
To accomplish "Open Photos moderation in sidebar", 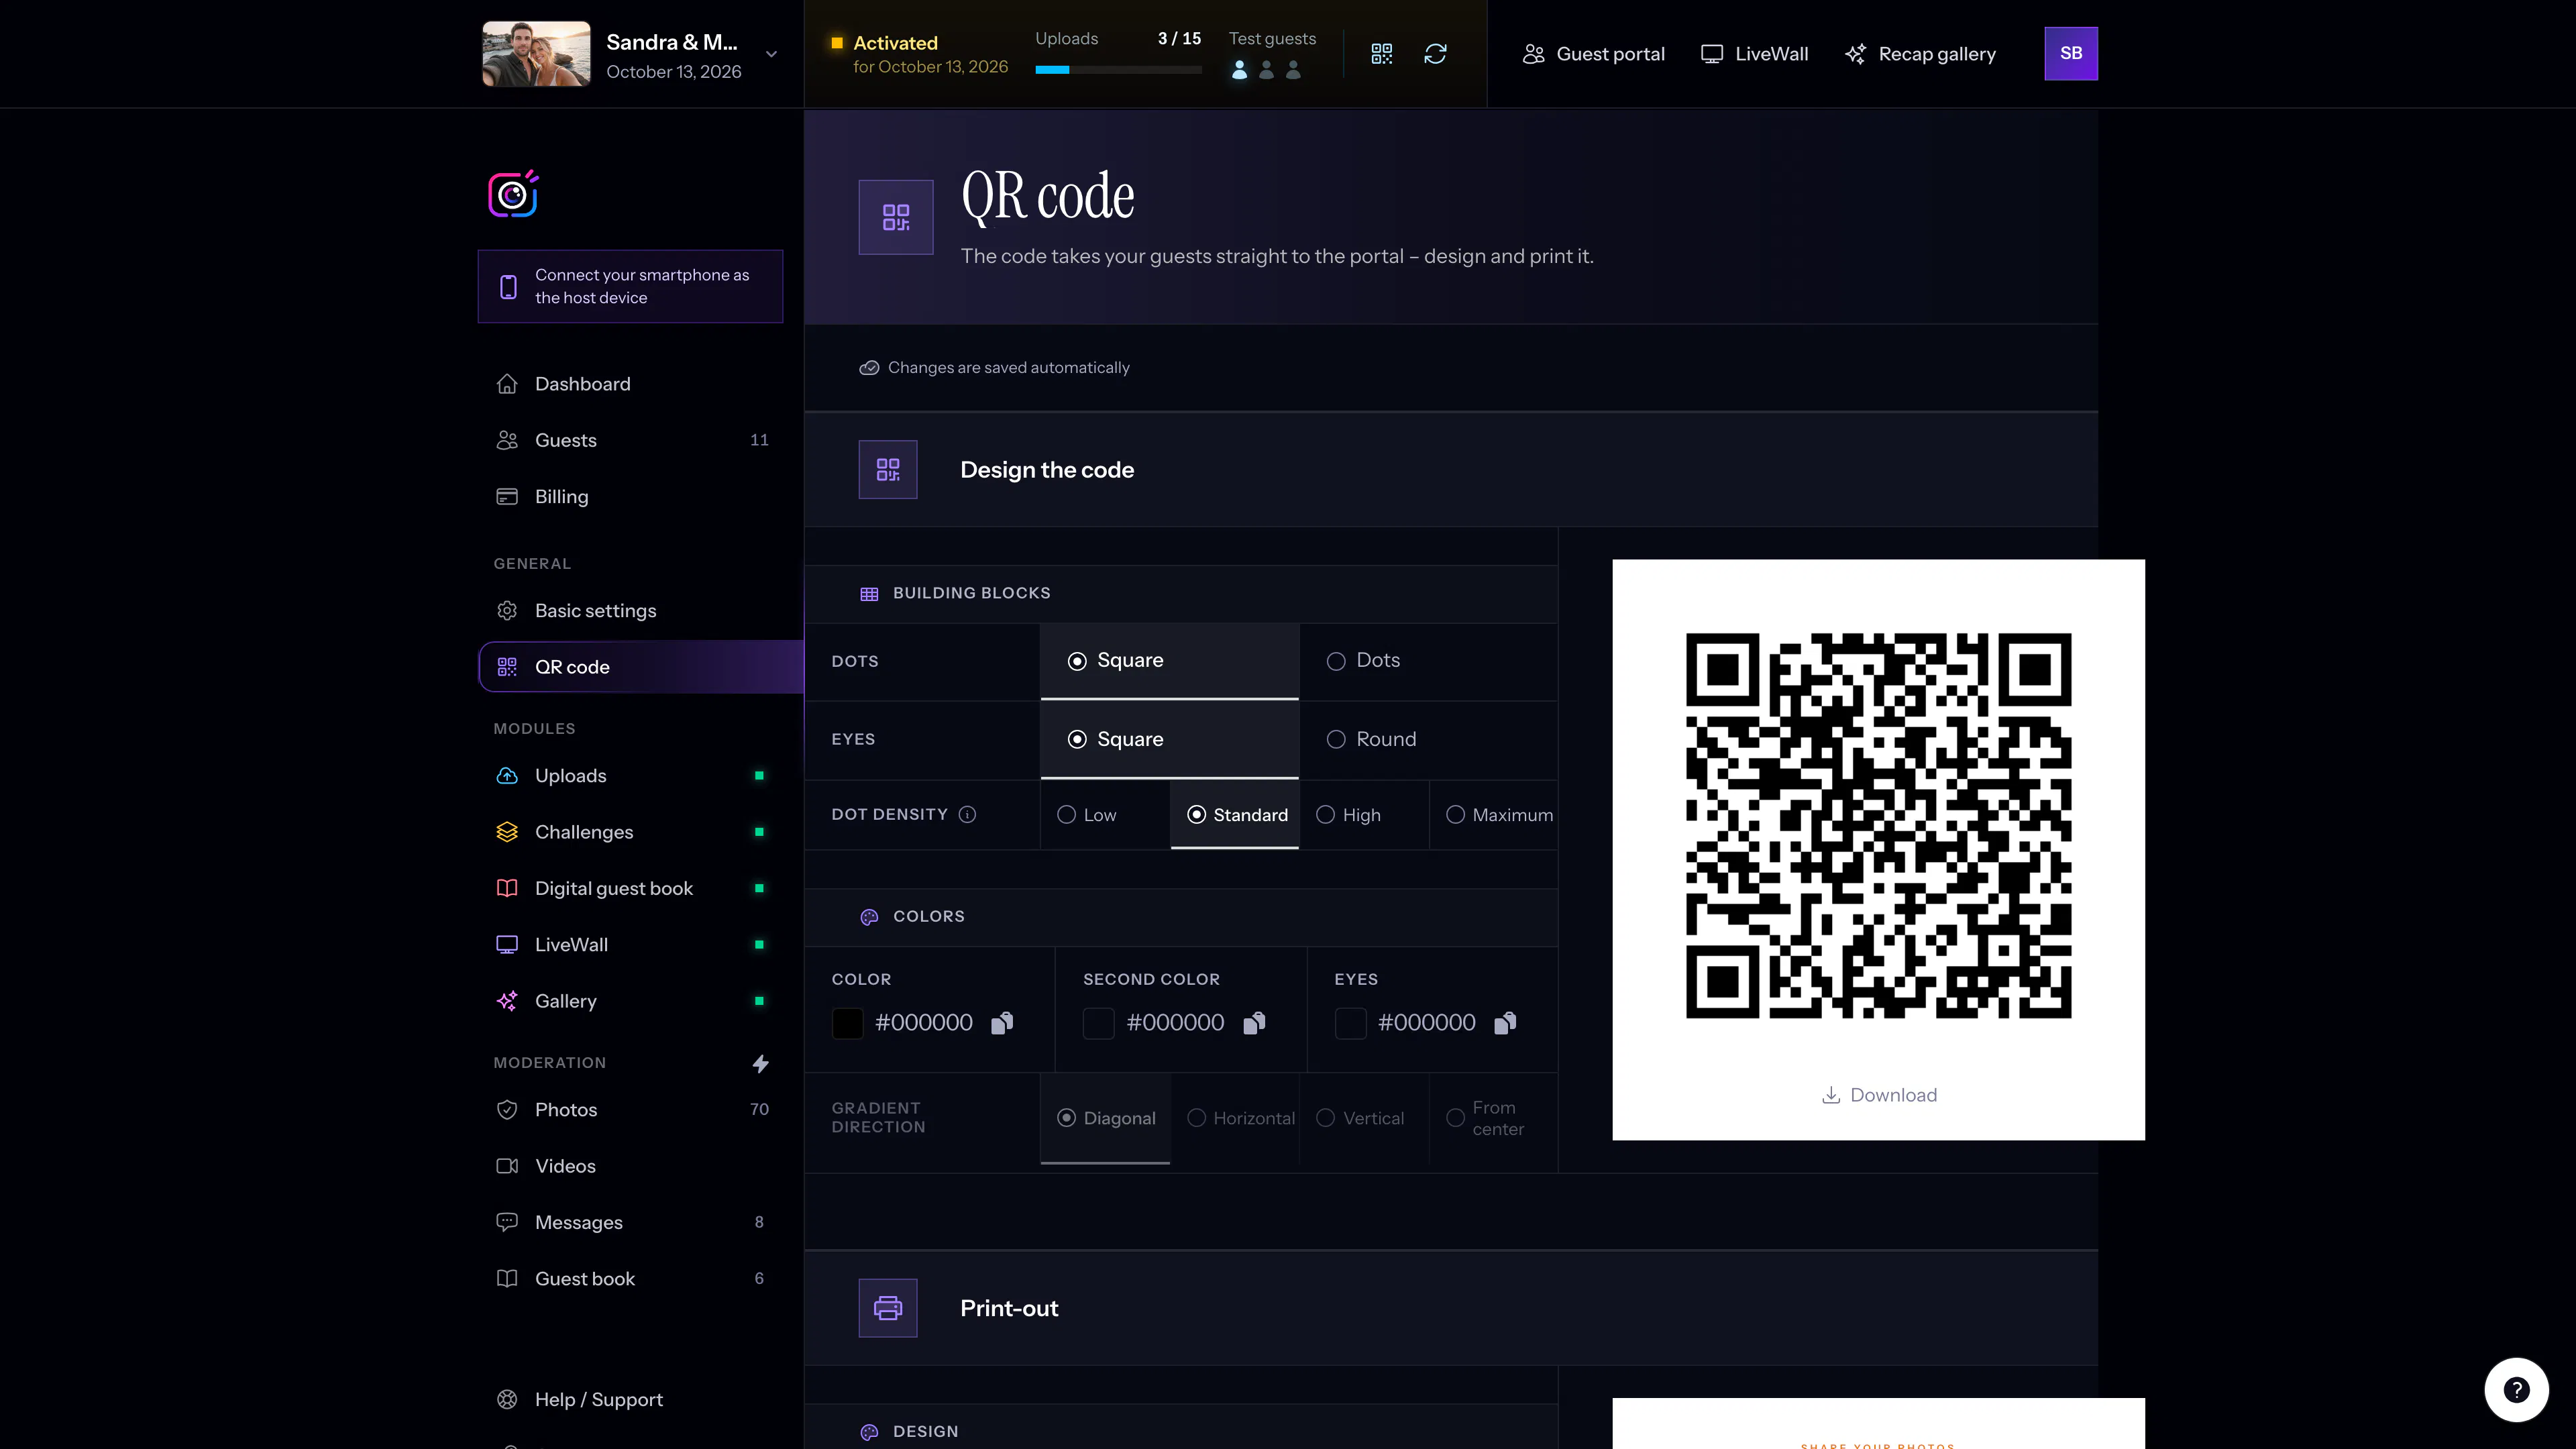I will point(631,1110).
